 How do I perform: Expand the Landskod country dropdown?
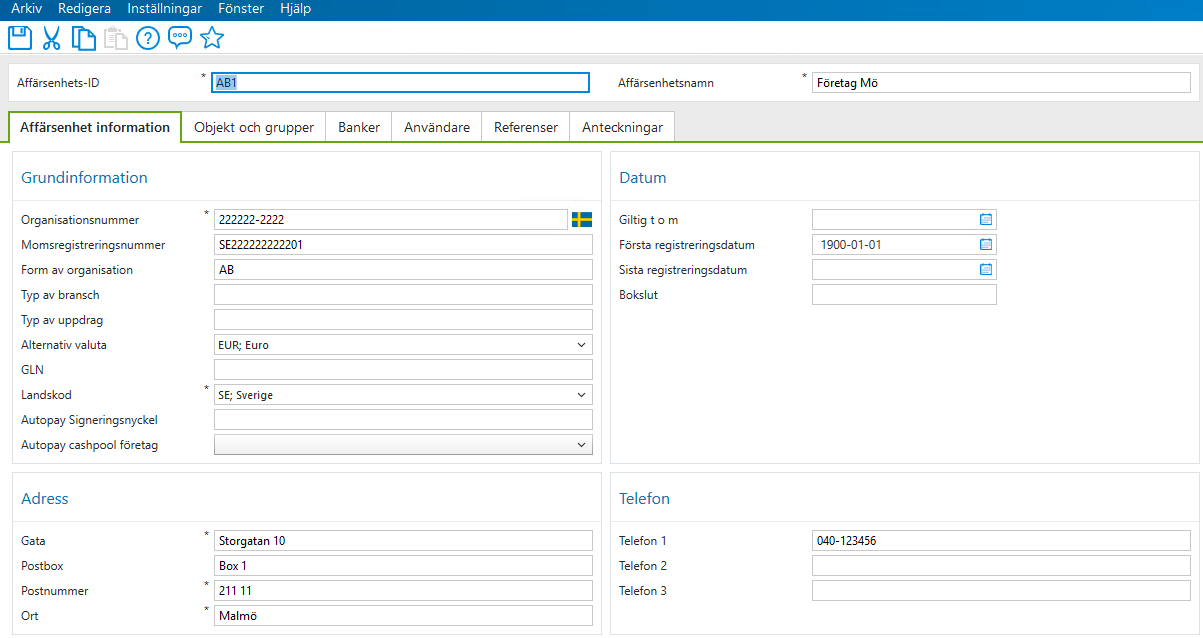pyautogui.click(x=583, y=394)
